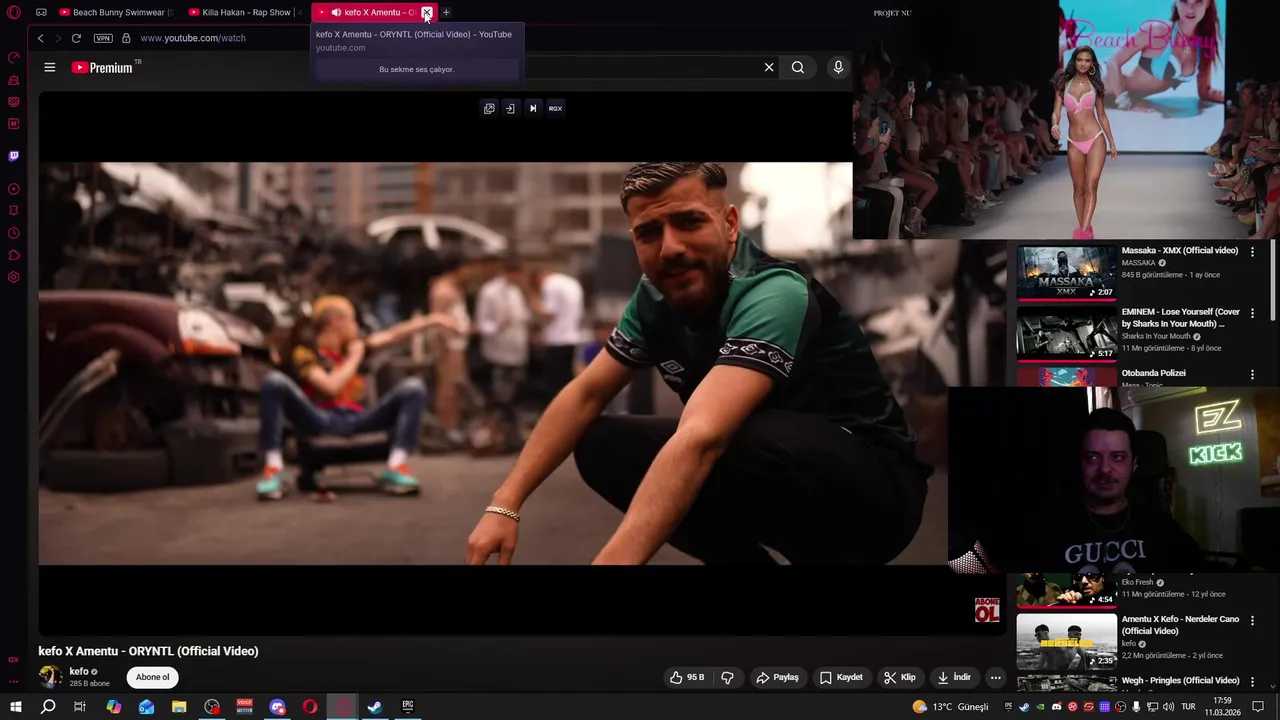Close the kefo X Amentu tab
This screenshot has height=720, width=1280.
coord(427,12)
